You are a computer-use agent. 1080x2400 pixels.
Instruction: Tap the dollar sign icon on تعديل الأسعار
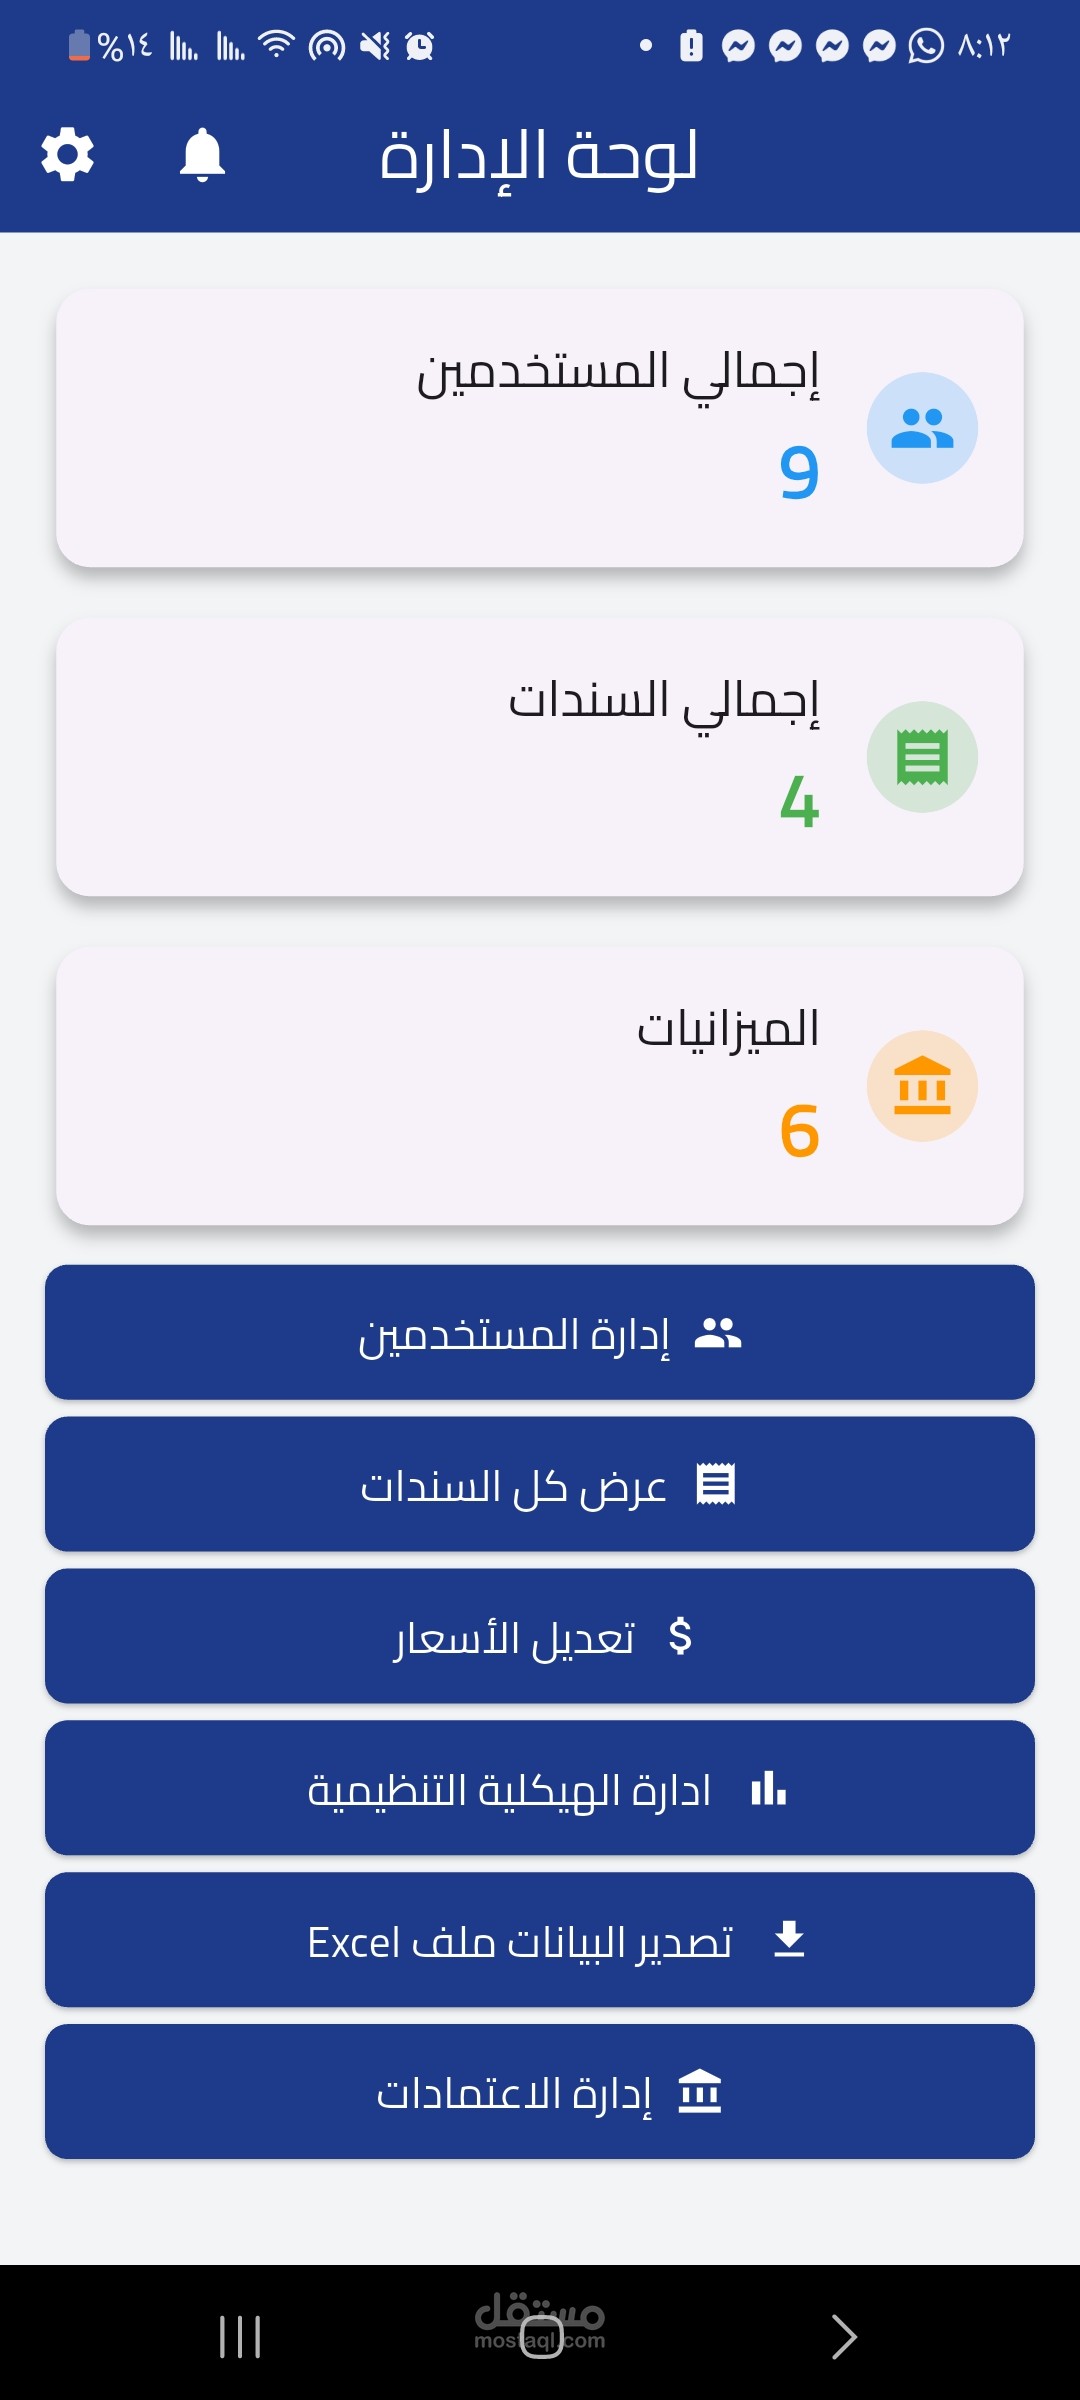(x=680, y=1636)
